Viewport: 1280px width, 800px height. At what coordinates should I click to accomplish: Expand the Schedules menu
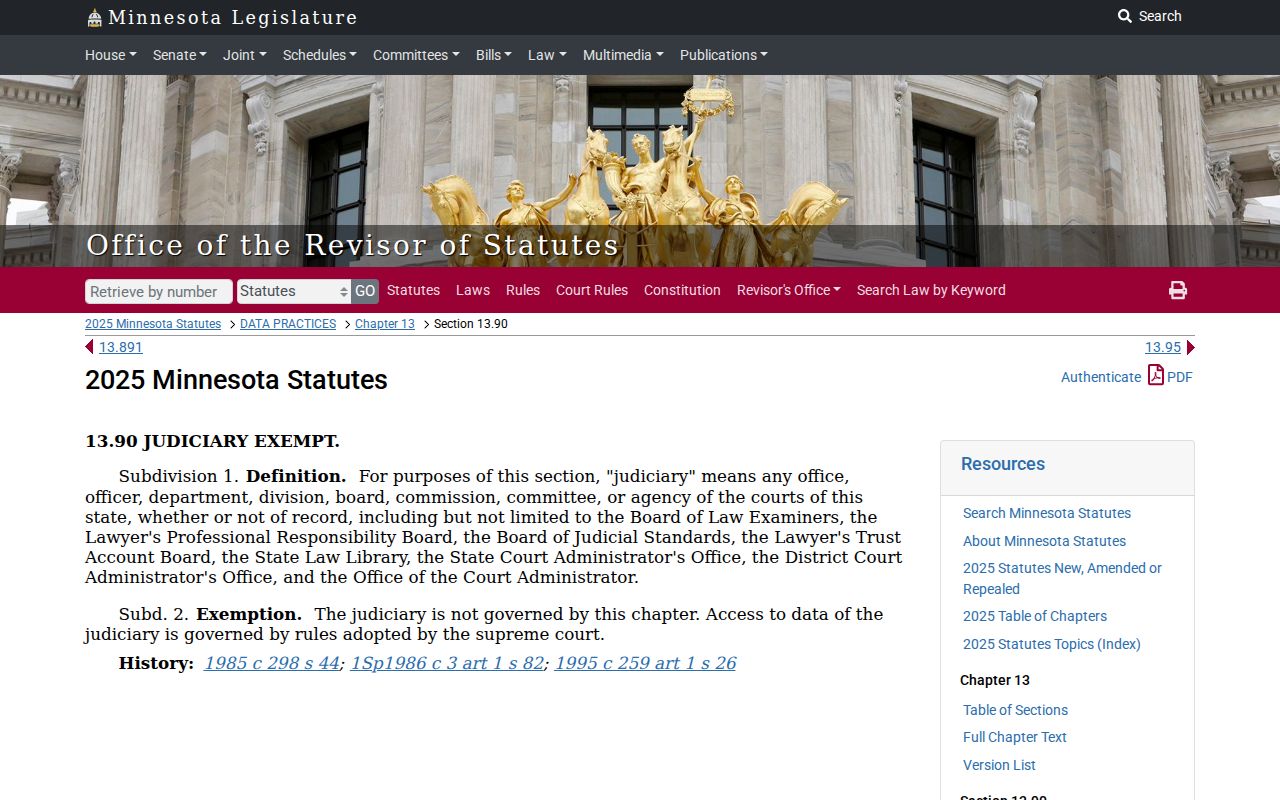[x=320, y=55]
